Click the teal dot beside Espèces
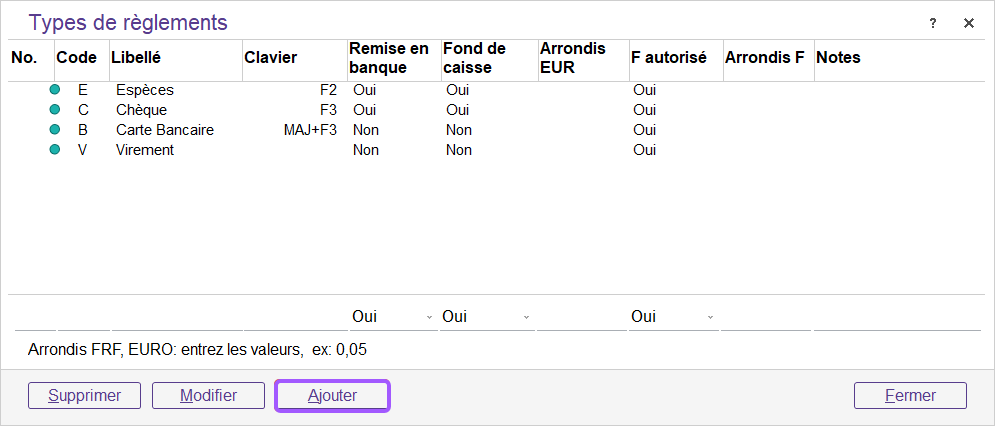This screenshot has height=426, width=995. [x=55, y=90]
